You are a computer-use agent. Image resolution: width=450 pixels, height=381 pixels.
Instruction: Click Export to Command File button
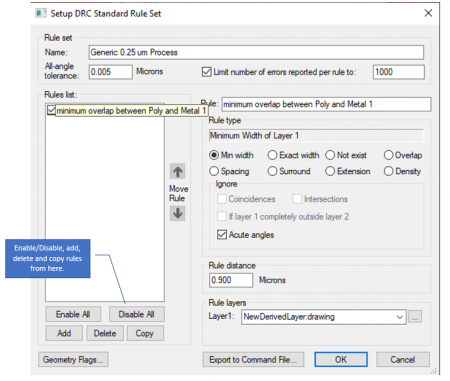(253, 360)
